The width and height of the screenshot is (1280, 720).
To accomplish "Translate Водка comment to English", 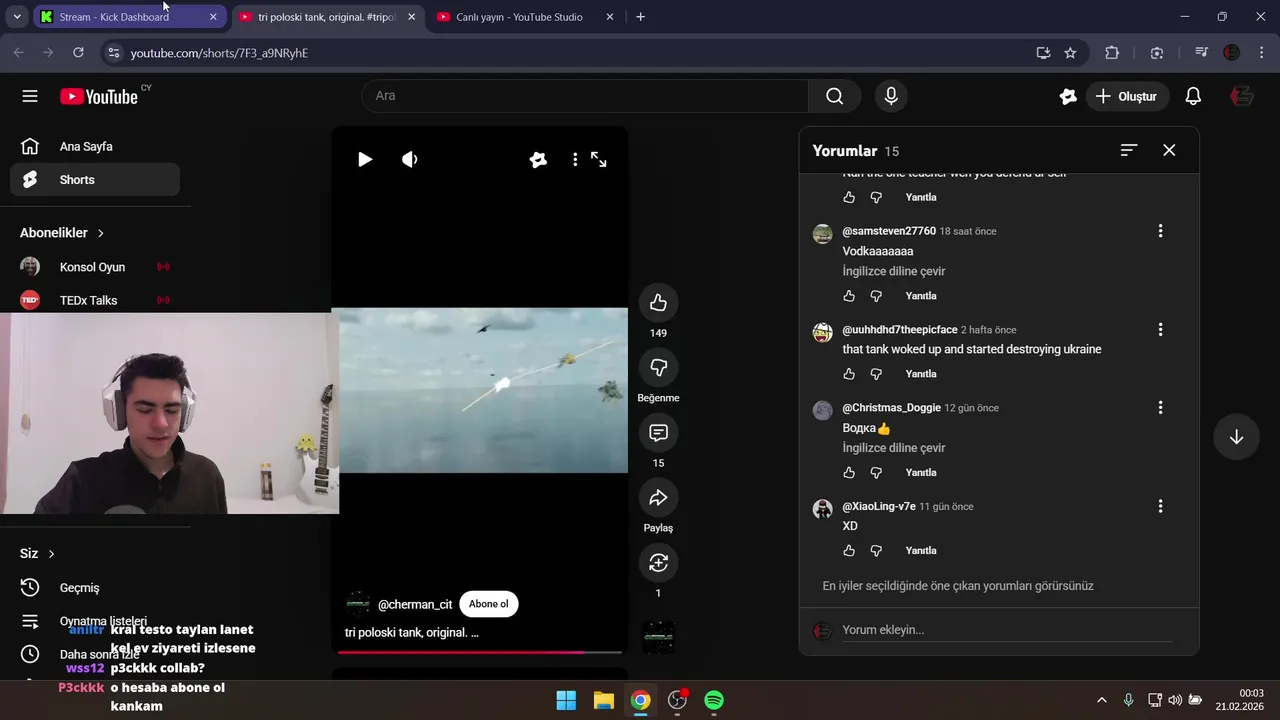I will (x=894, y=448).
